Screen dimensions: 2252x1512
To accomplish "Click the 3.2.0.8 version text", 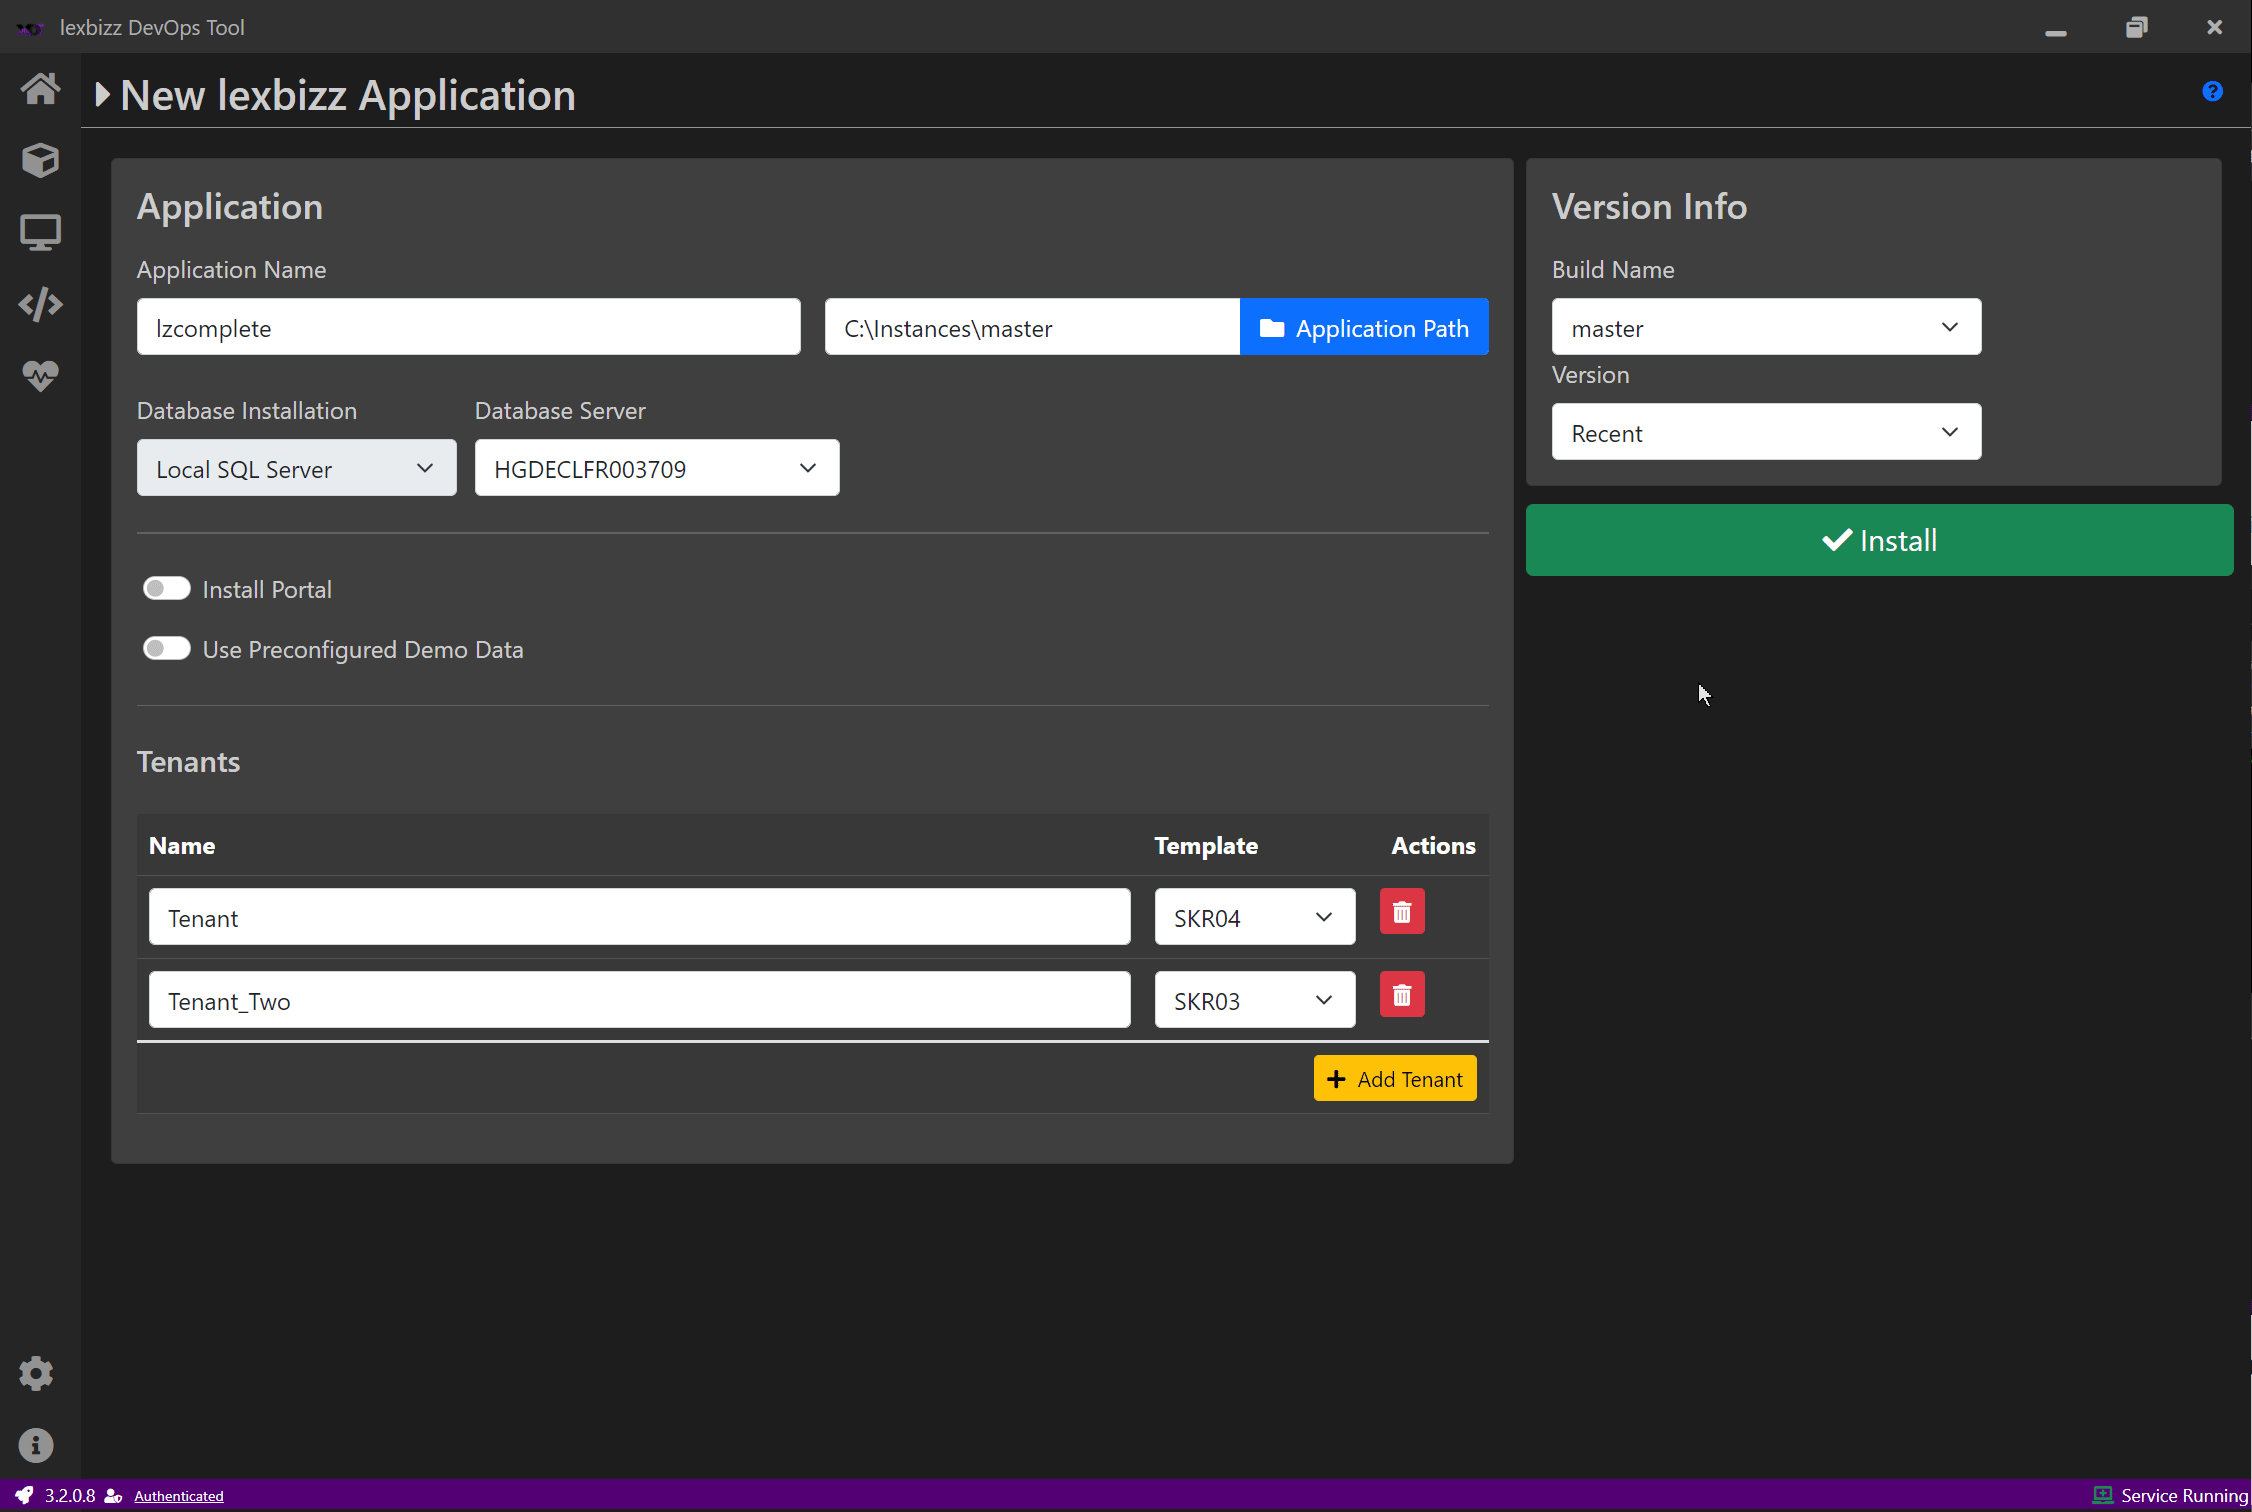I will pyautogui.click(x=70, y=1496).
